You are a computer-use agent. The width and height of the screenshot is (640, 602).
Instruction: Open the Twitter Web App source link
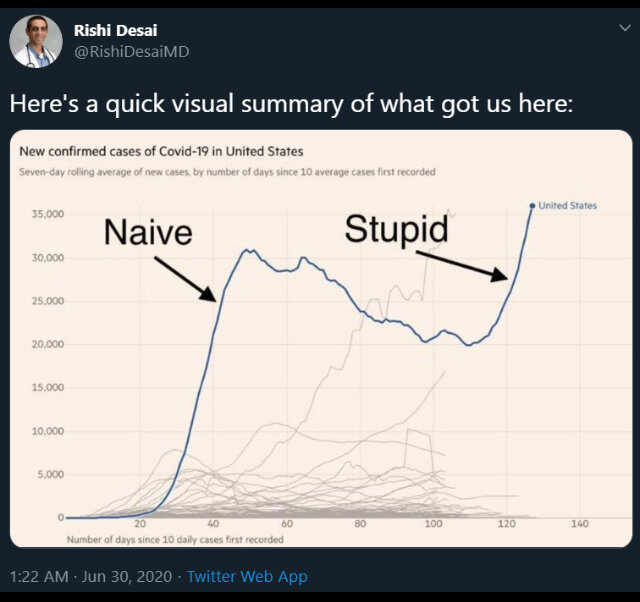(247, 576)
